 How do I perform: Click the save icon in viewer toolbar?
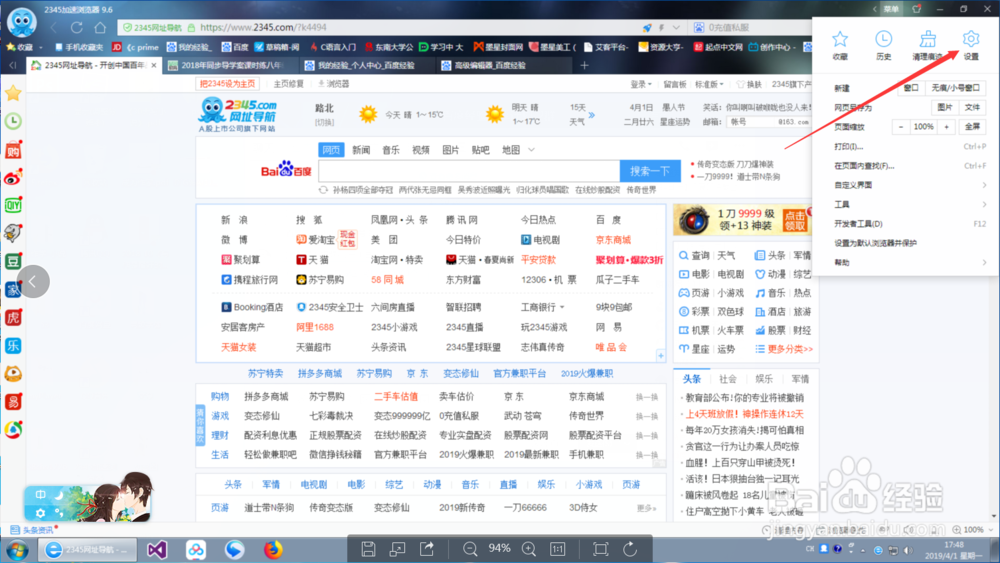click(368, 549)
